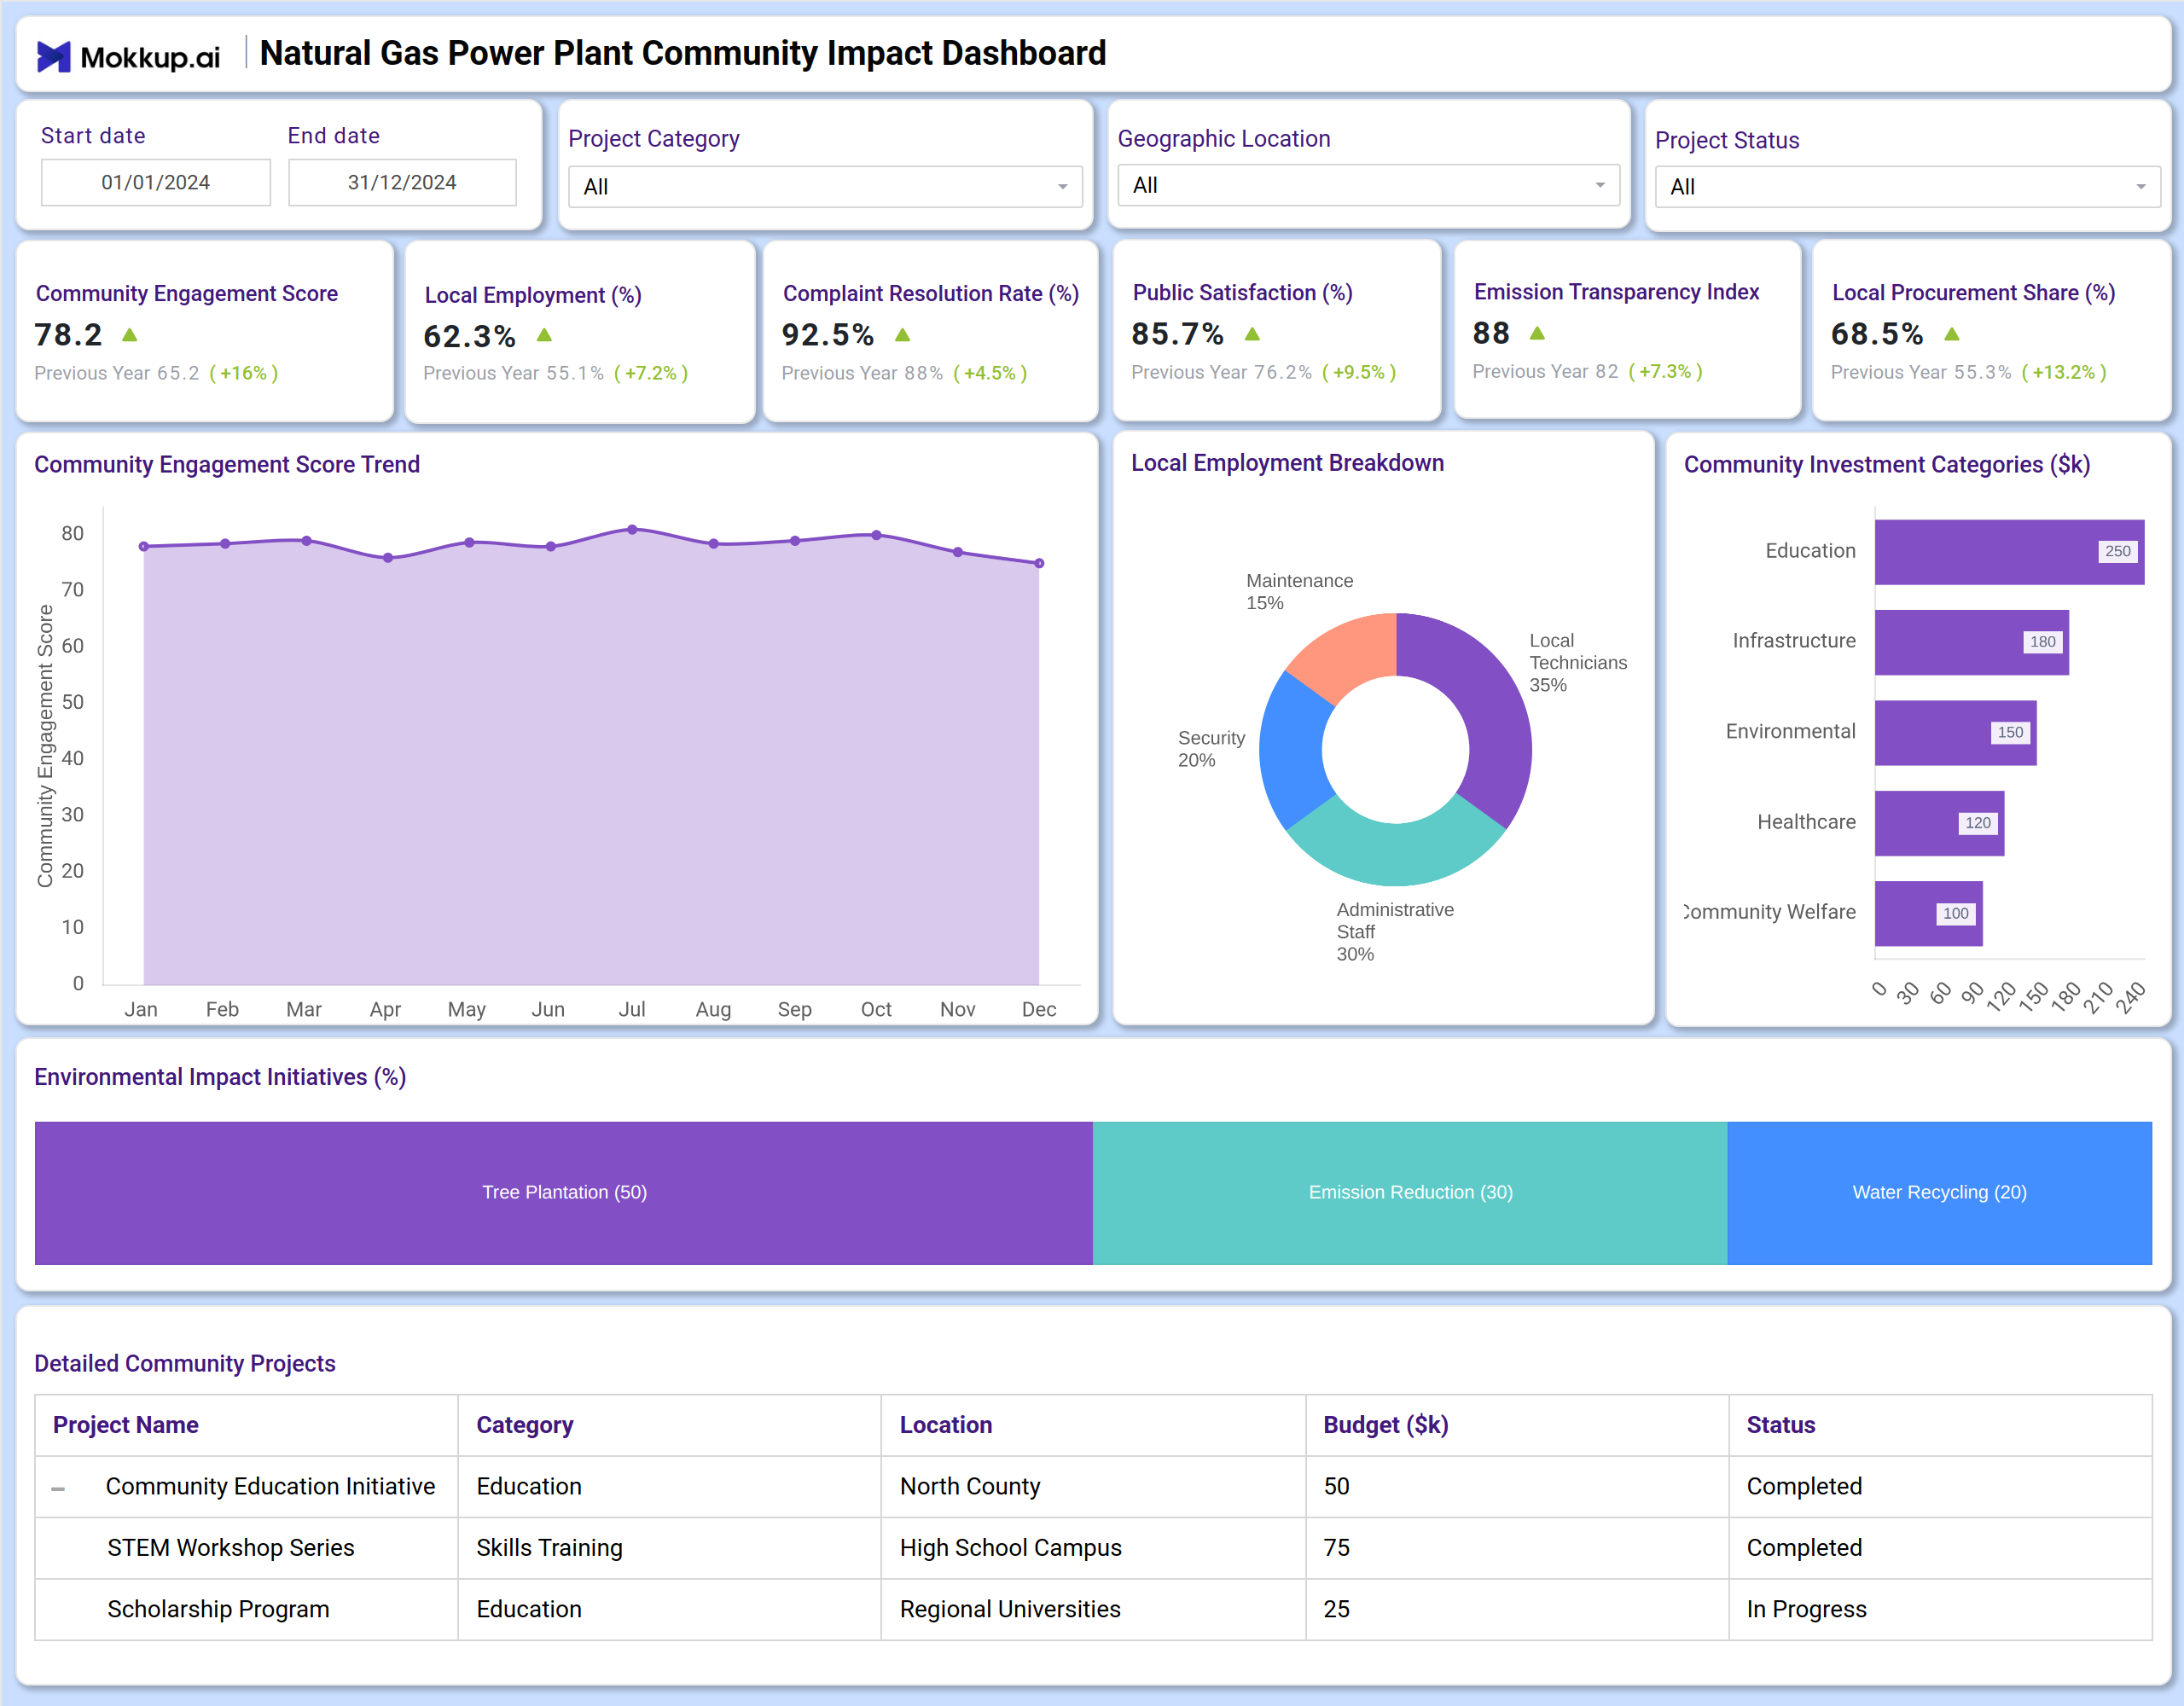Select the Administrative Staff donut segment

[x=1395, y=846]
